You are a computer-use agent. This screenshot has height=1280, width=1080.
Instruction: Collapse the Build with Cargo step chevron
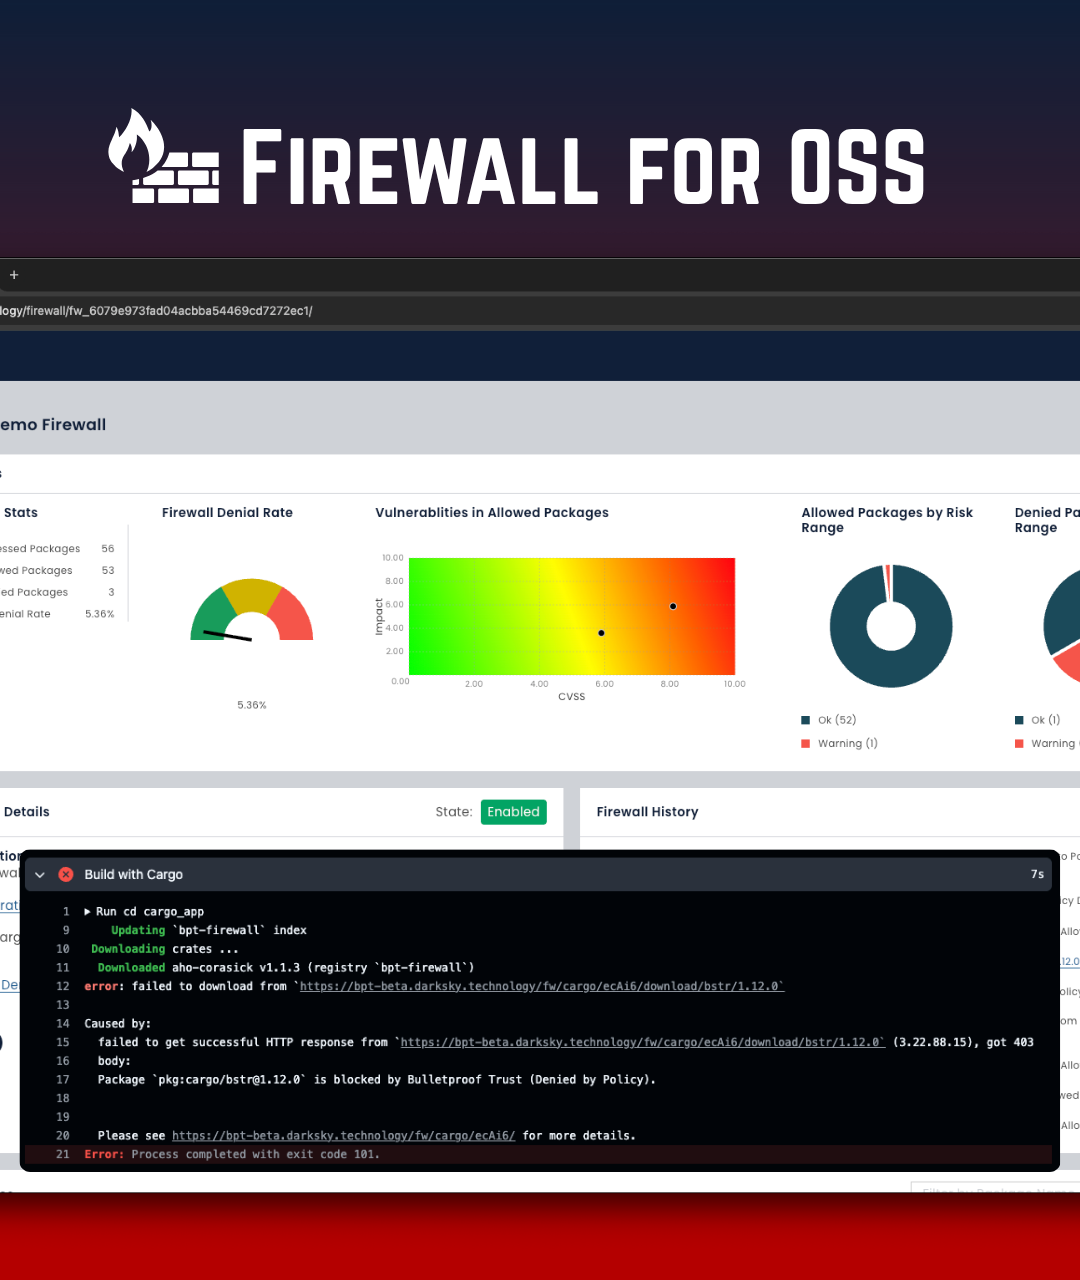[x=40, y=875]
